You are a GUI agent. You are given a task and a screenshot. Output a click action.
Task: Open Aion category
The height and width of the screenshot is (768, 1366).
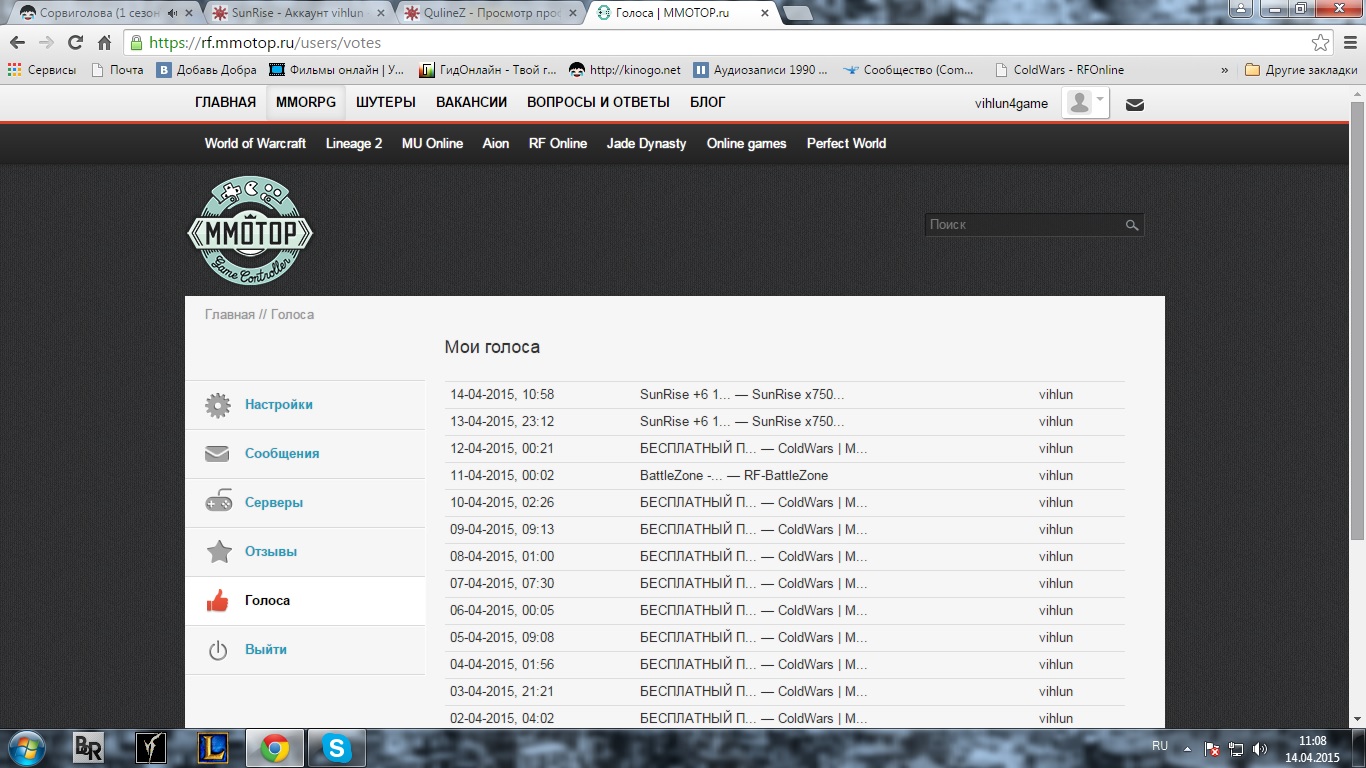496,143
